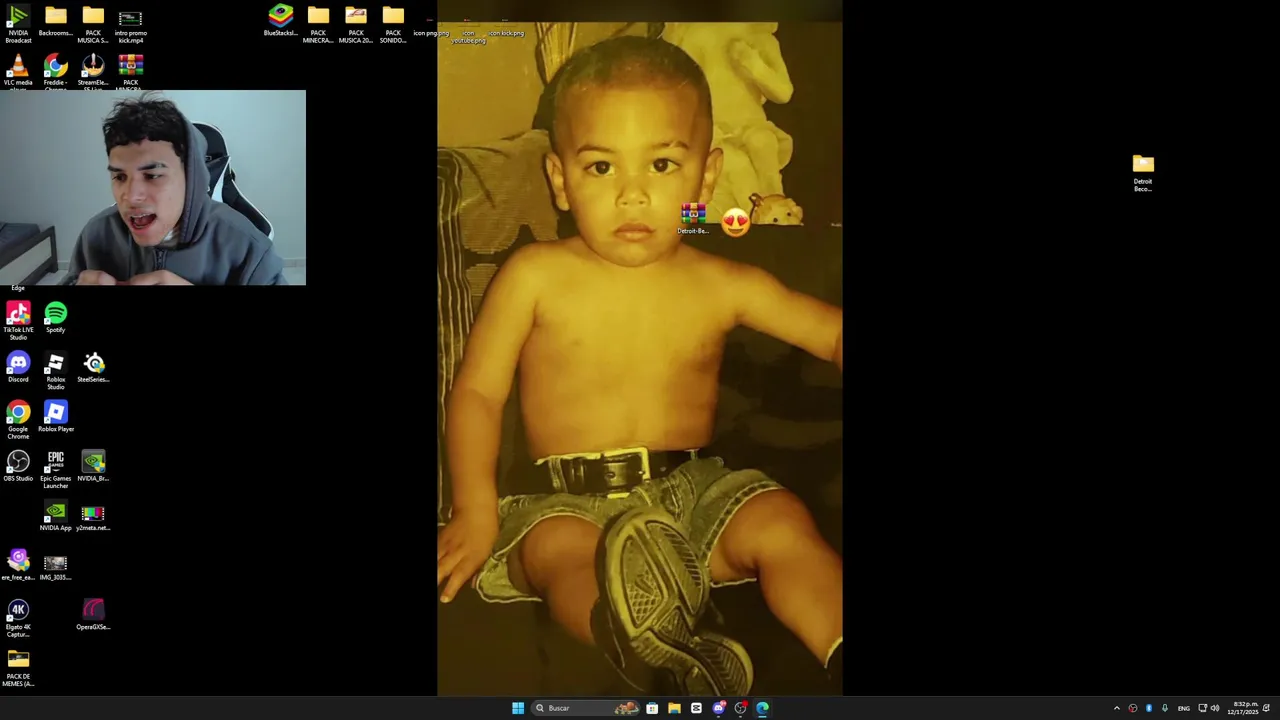This screenshot has width=1280, height=720.
Task: Open OBS Studio shortcut
Action: tap(18, 466)
